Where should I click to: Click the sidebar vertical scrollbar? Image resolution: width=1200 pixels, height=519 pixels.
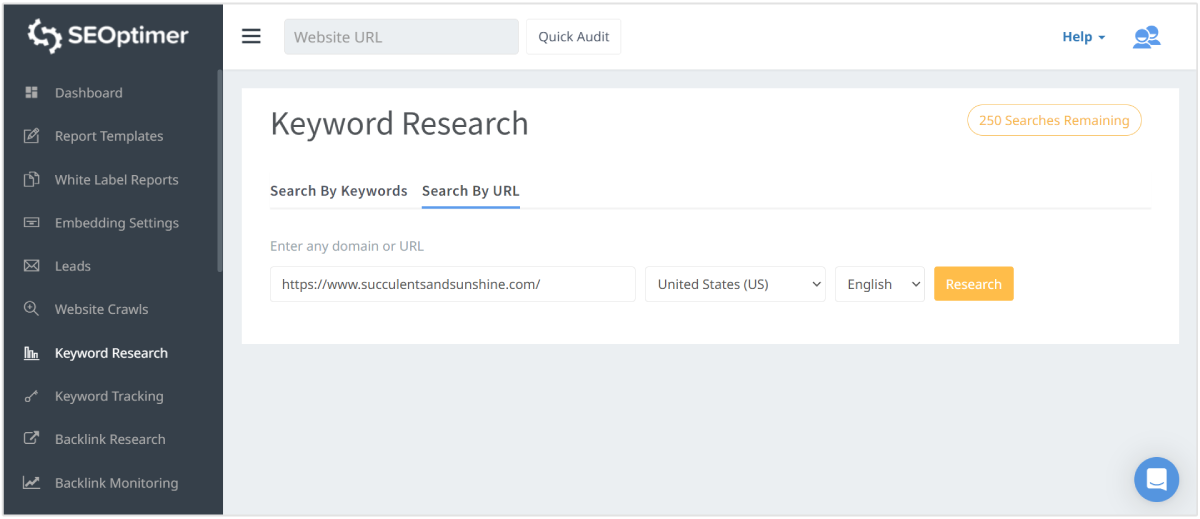click(x=219, y=170)
